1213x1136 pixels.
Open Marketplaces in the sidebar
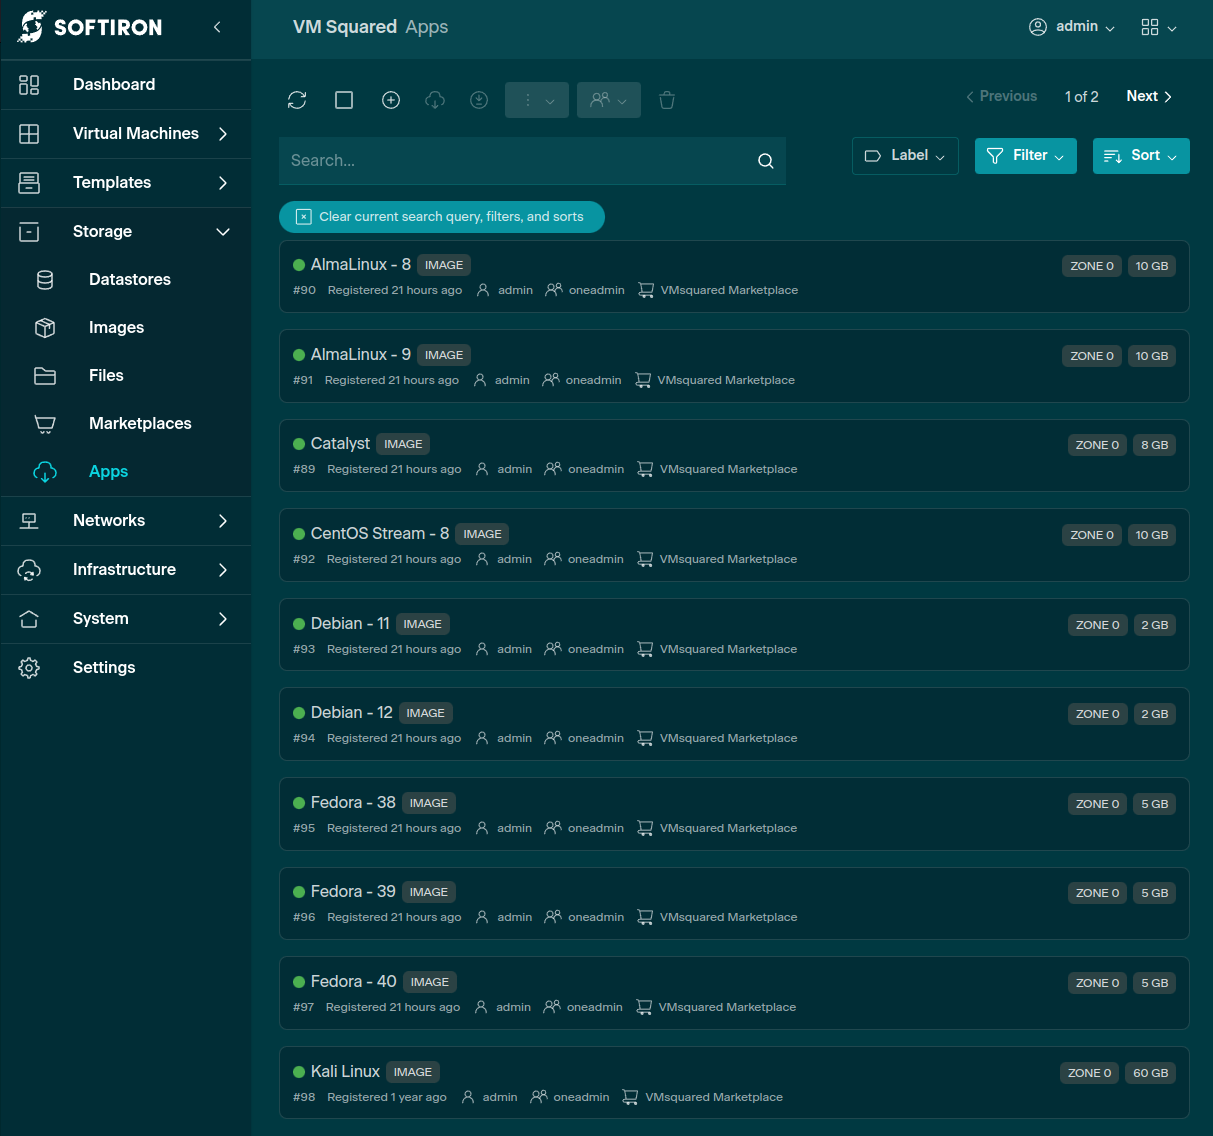pos(140,424)
